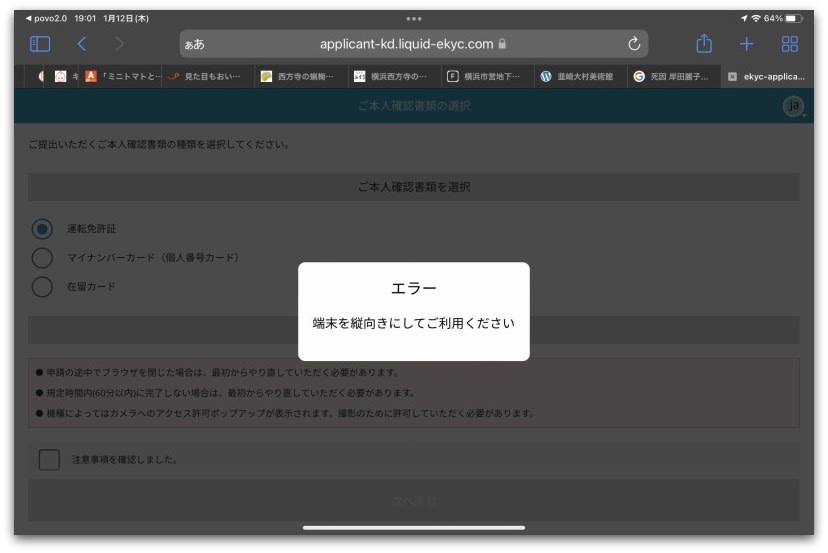Click the ご提出いただくご本人確認書類 instruction text

[159, 144]
